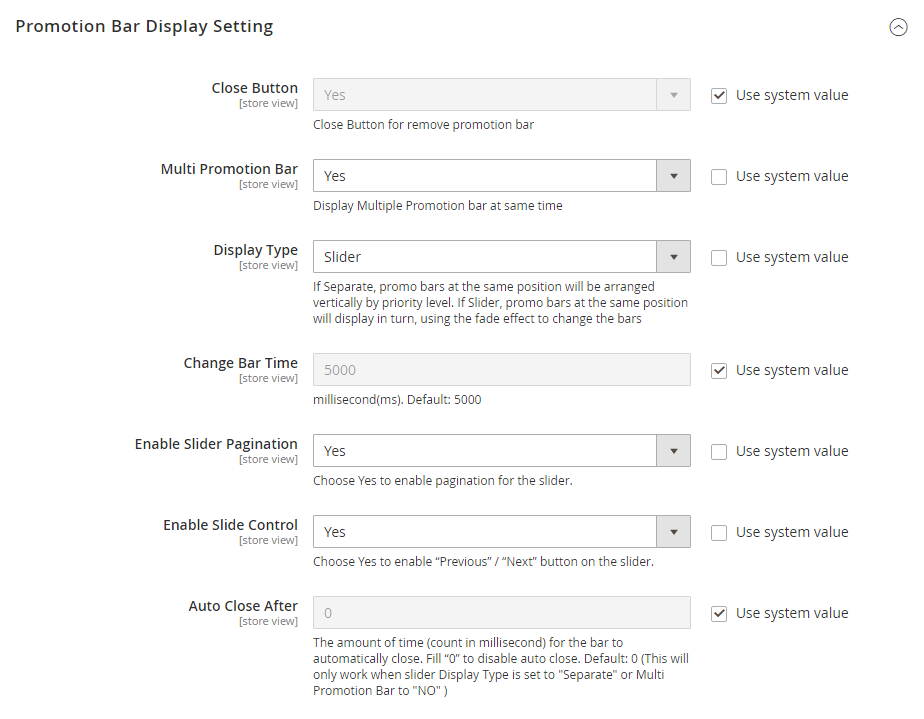The height and width of the screenshot is (719, 924).
Task: Uncheck Use system value for Auto Close After
Action: tap(719, 614)
